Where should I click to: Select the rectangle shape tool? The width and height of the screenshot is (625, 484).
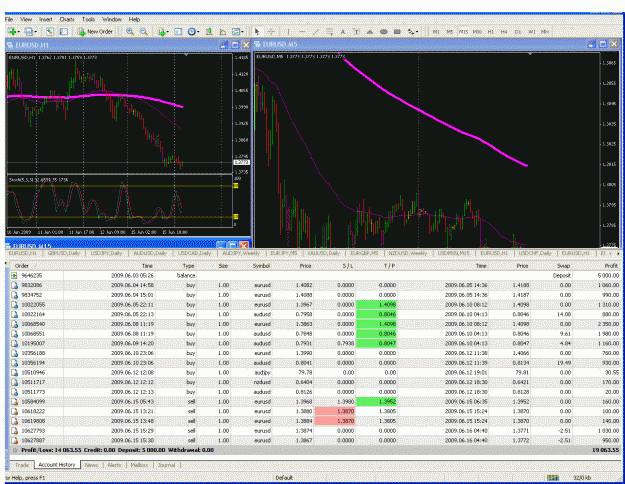397,32
